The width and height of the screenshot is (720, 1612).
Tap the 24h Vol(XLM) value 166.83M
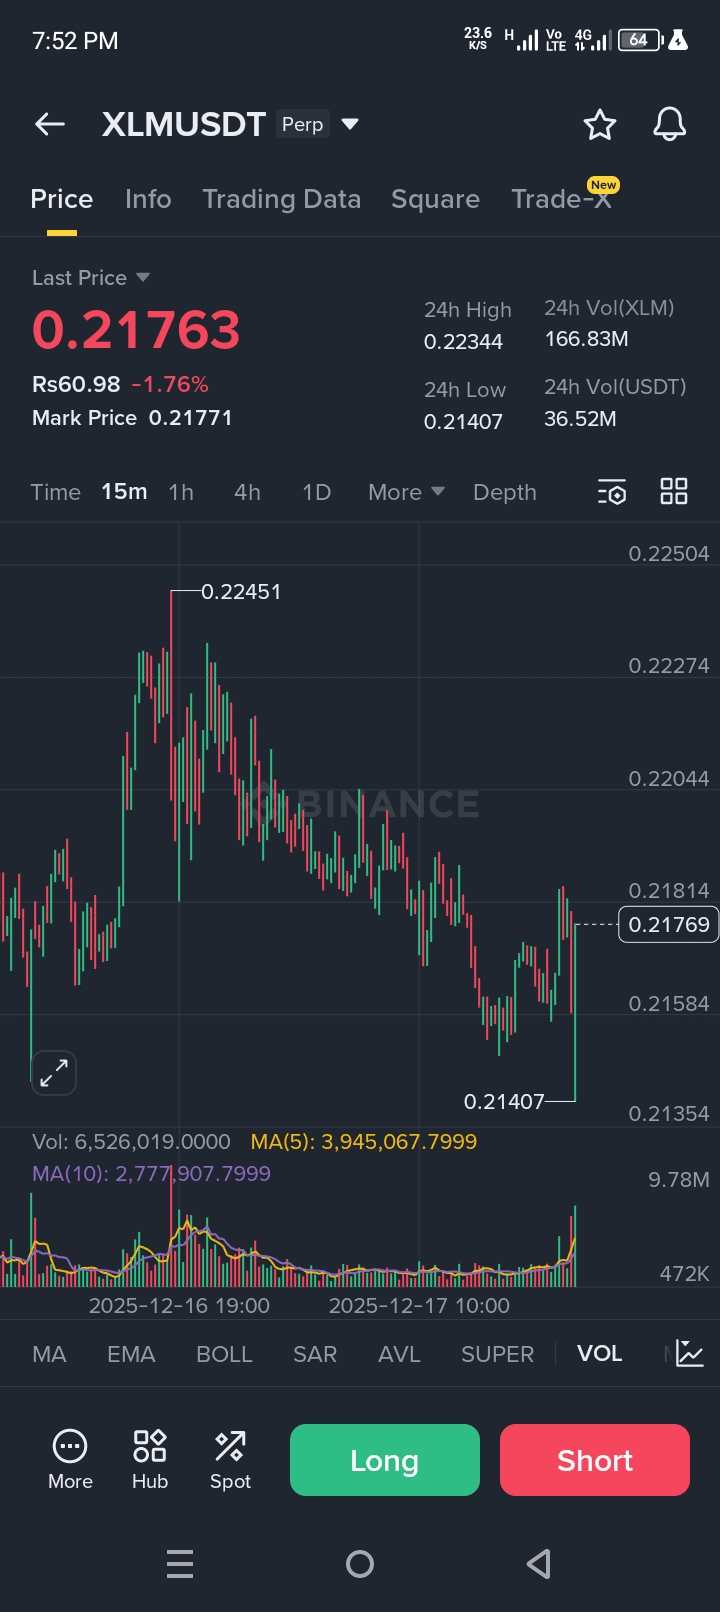[x=586, y=339]
